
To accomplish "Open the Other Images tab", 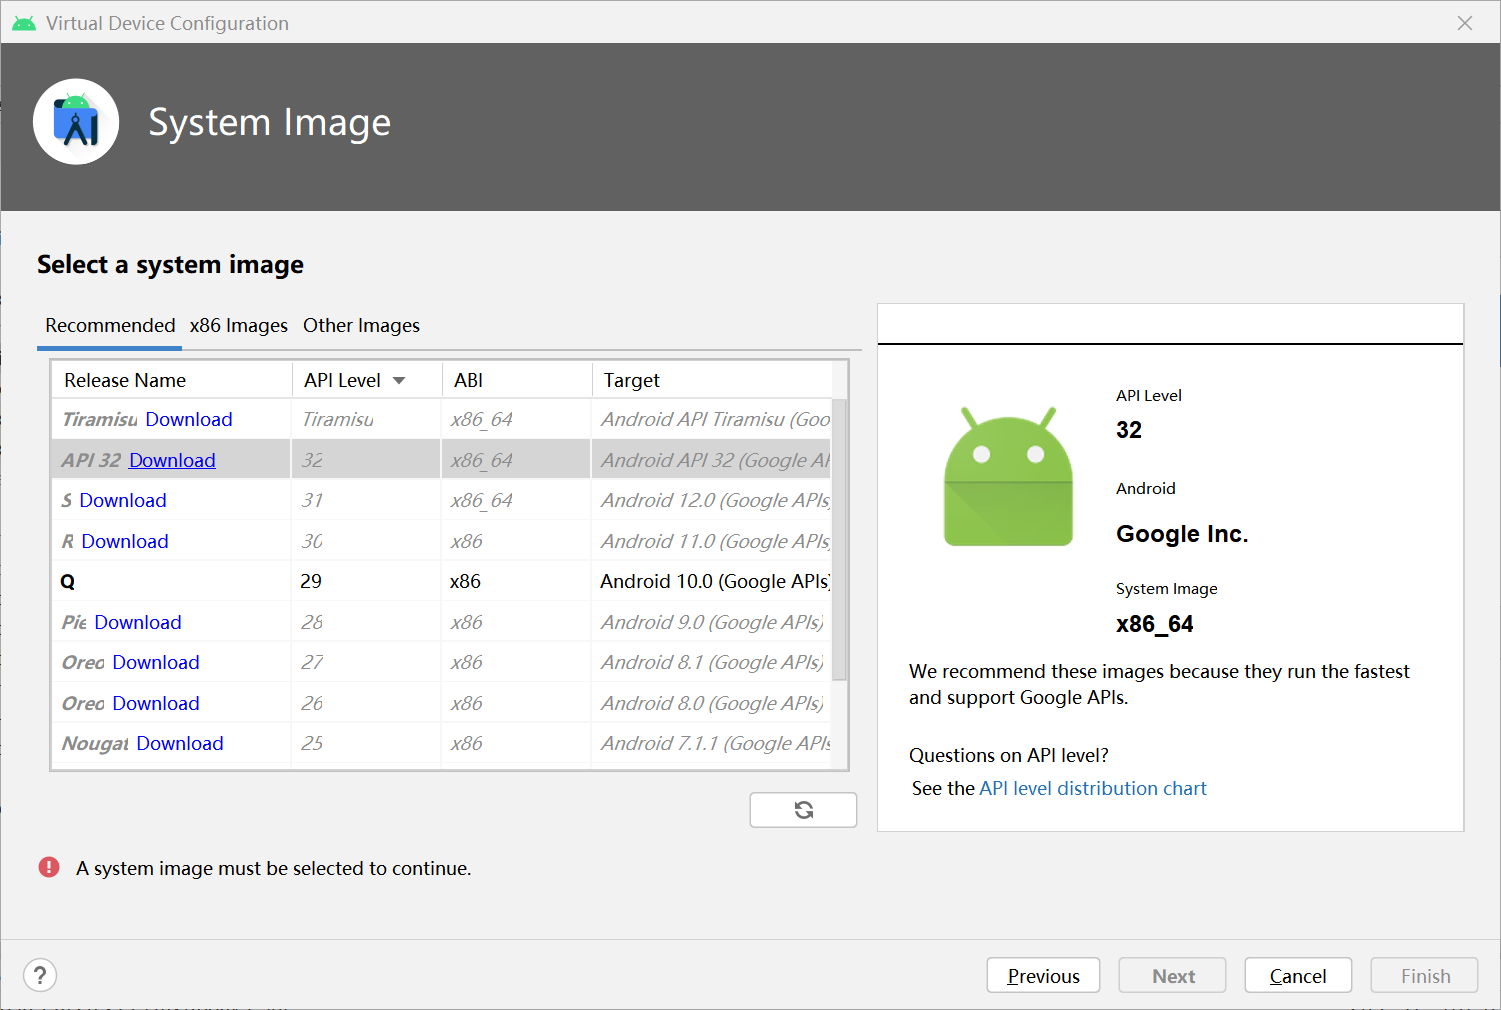I will pos(361,325).
